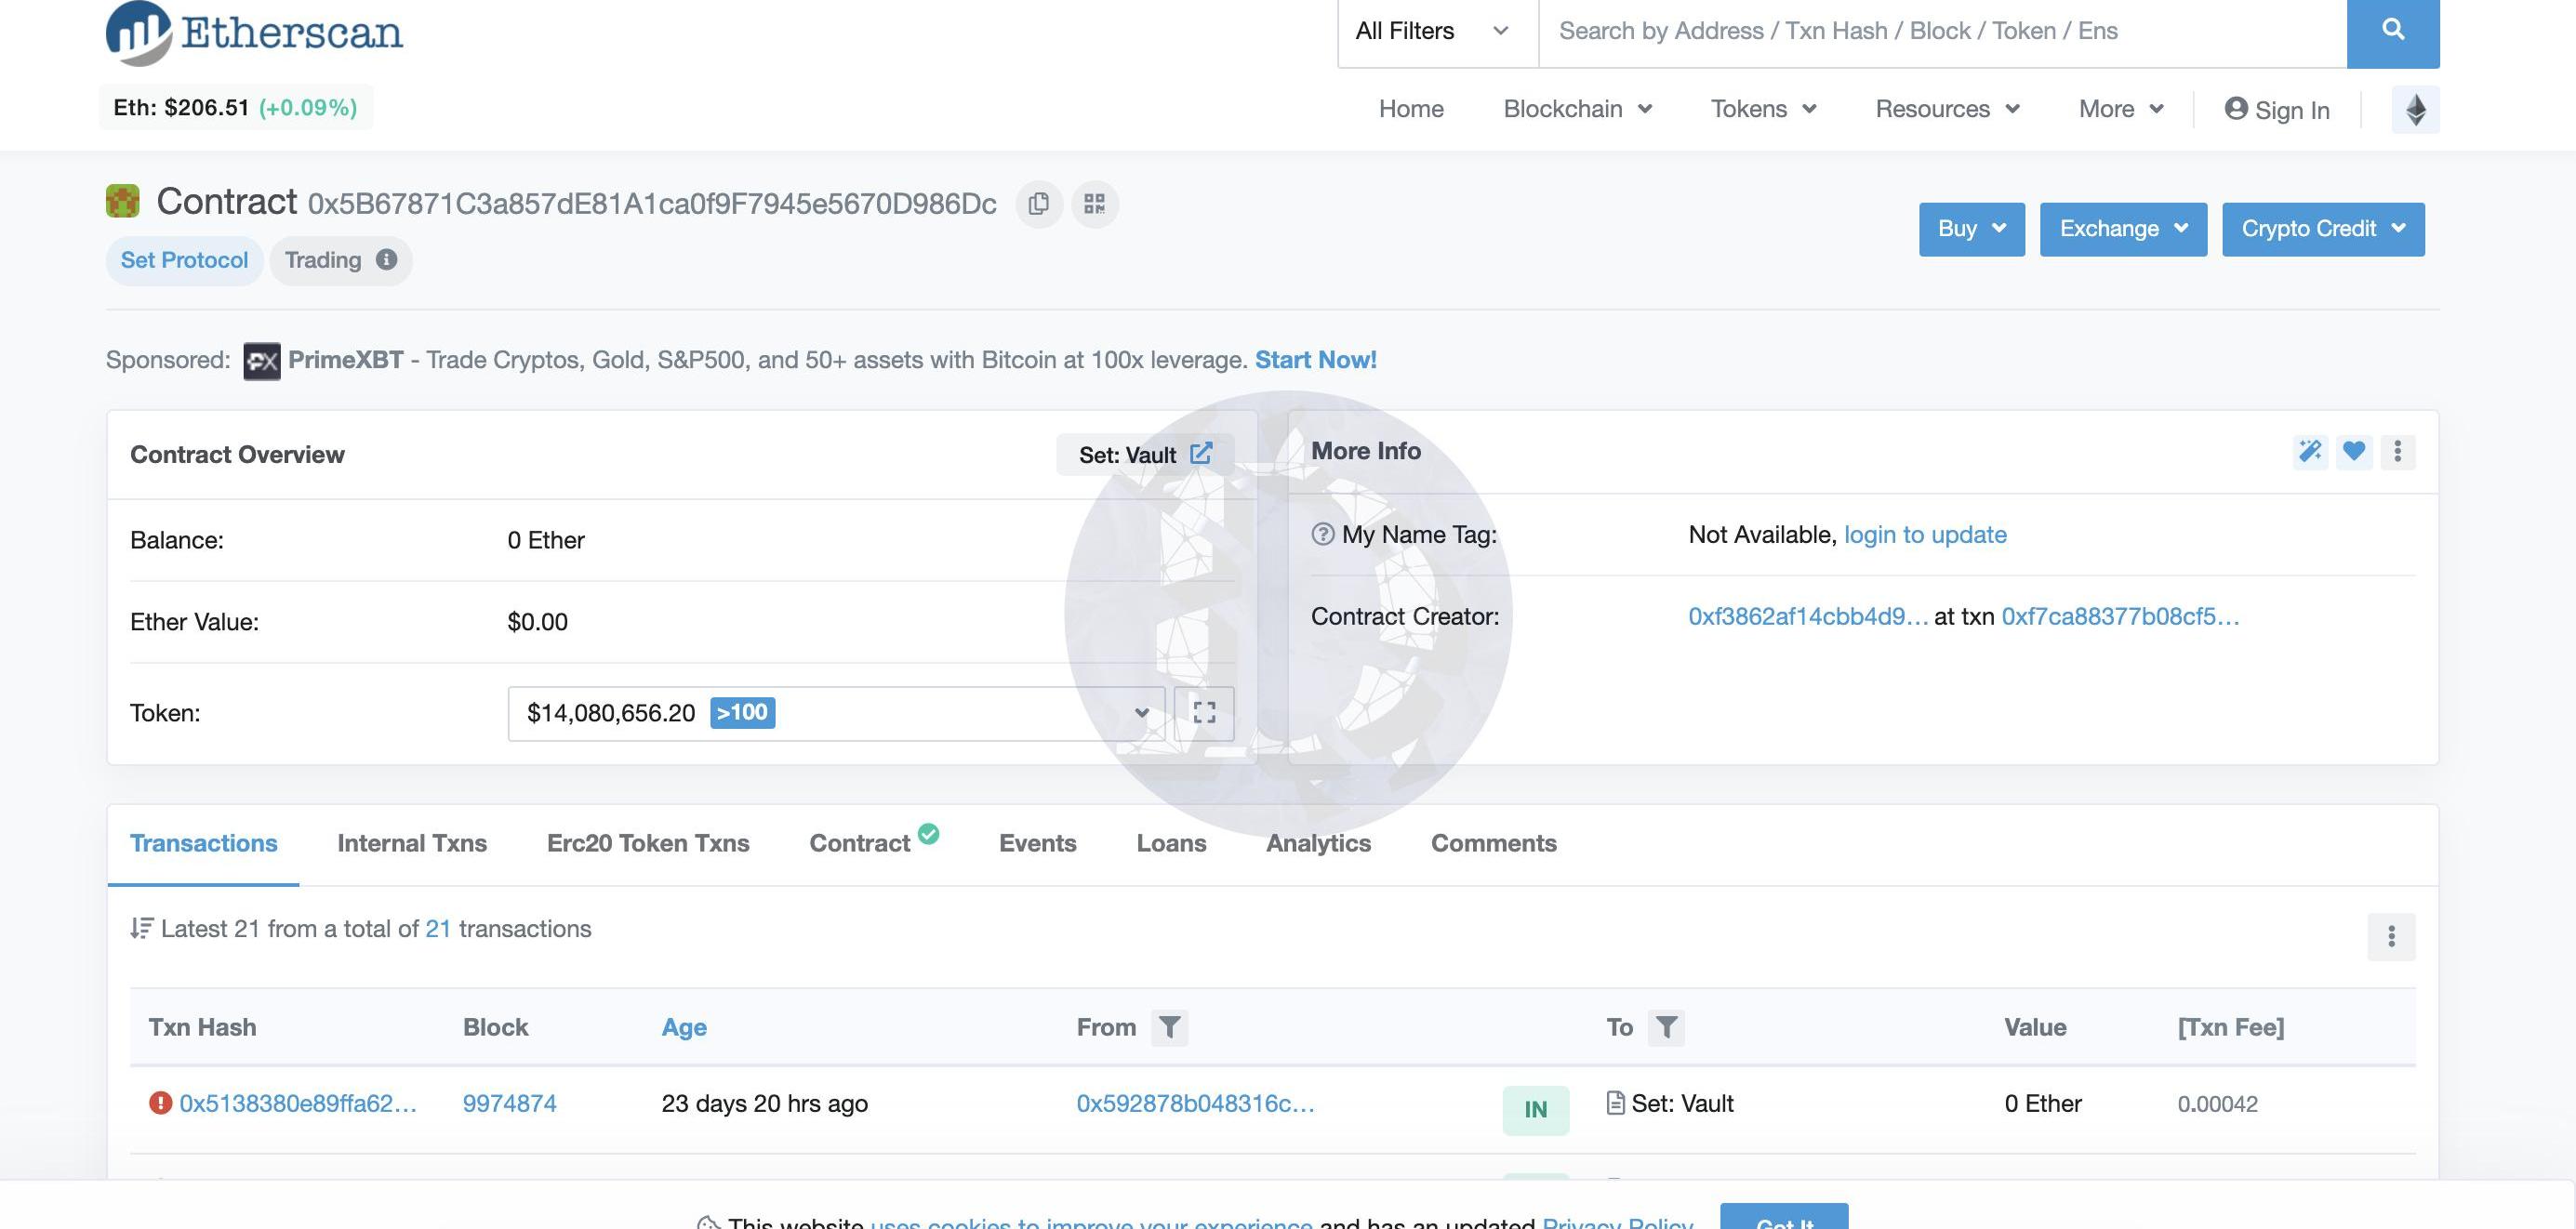Viewport: 2576px width, 1229px height.
Task: Click the 21 total transactions link
Action: click(x=438, y=929)
